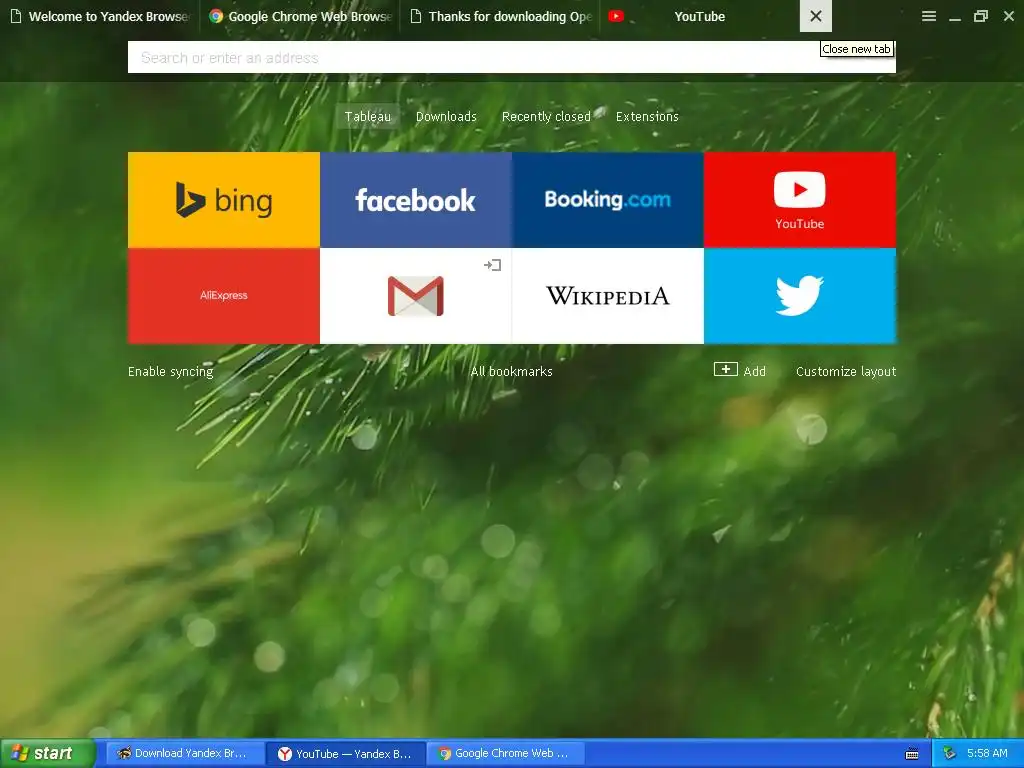
Task: Open the Recently closed section
Action: coord(546,116)
